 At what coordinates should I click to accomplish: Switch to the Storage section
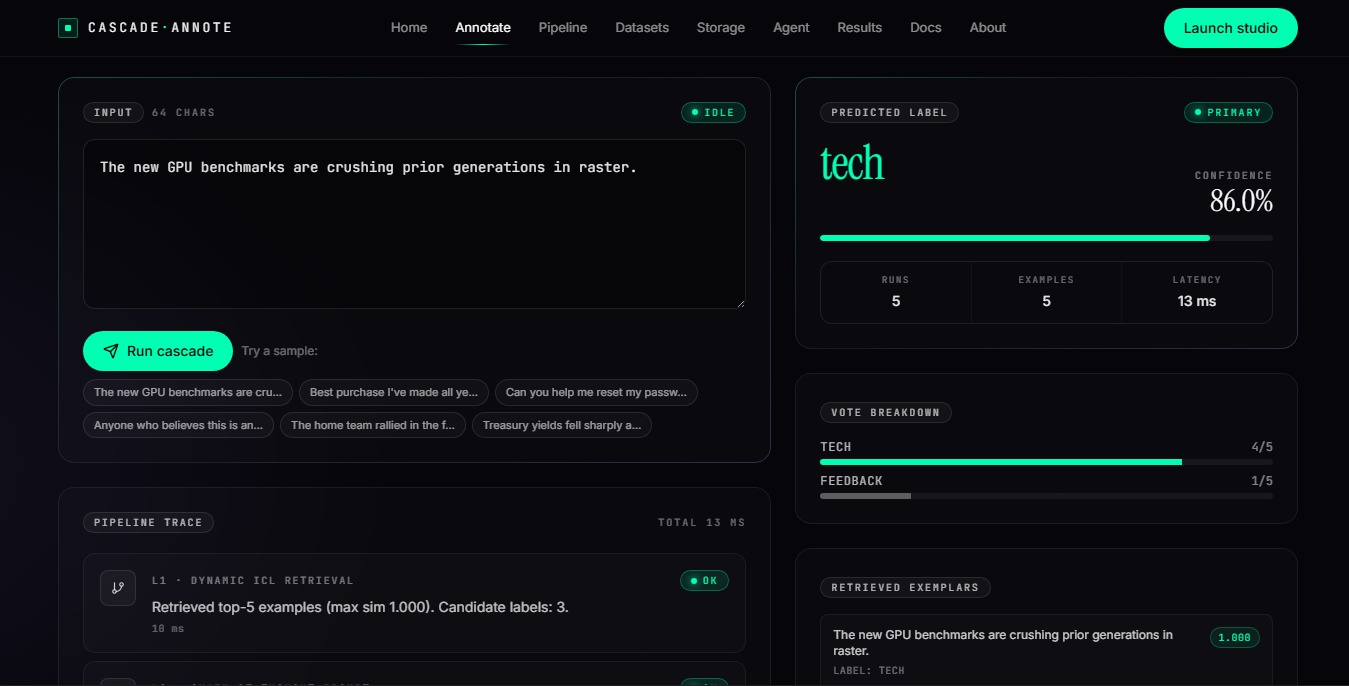pos(721,28)
